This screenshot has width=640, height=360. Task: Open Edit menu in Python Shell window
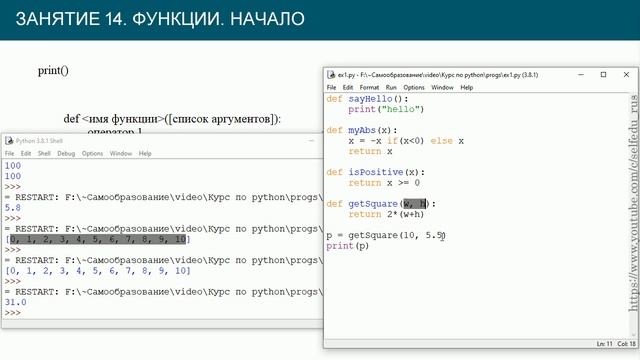point(26,153)
